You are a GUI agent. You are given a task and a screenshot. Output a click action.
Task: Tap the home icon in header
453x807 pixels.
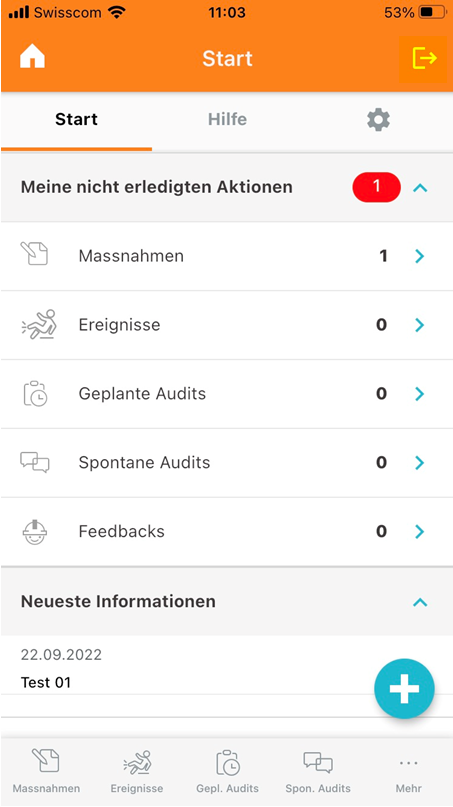click(x=32, y=58)
